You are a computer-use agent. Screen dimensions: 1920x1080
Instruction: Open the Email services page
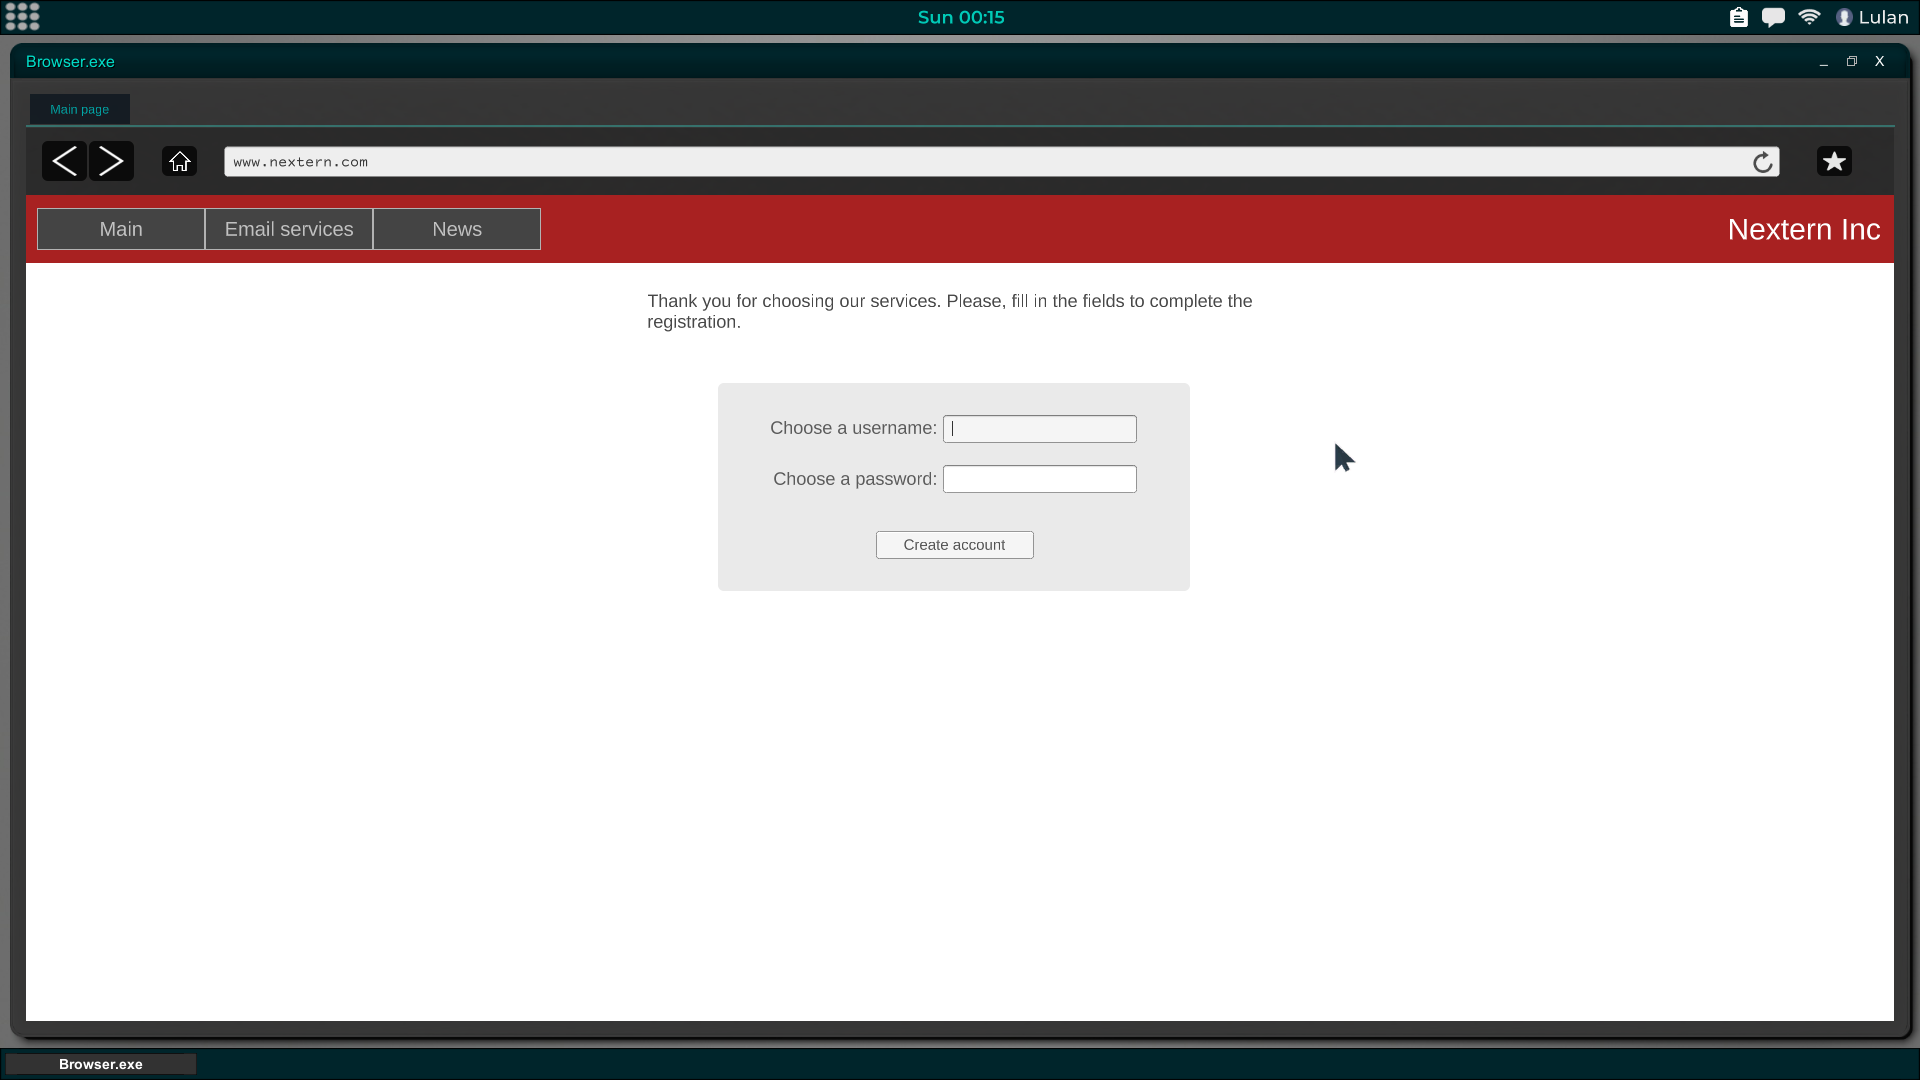click(x=289, y=229)
